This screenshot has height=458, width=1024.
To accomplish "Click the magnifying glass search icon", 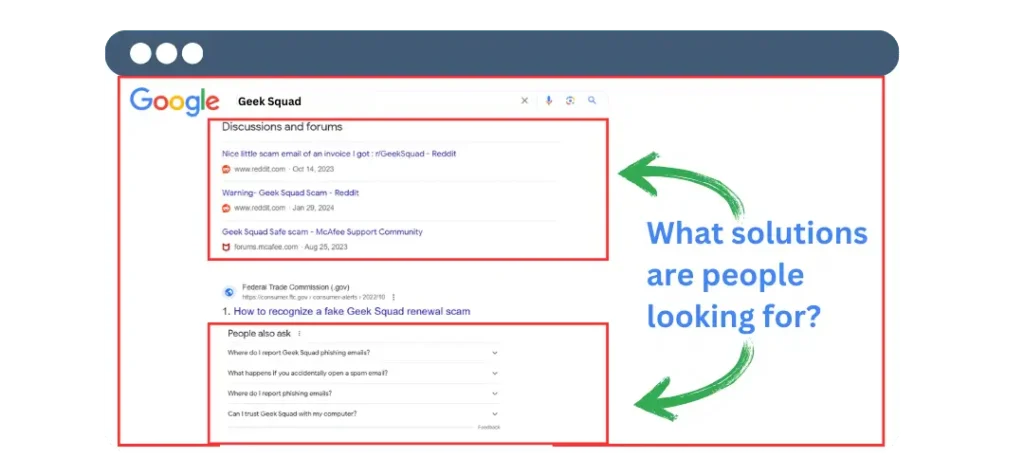I will click(592, 101).
